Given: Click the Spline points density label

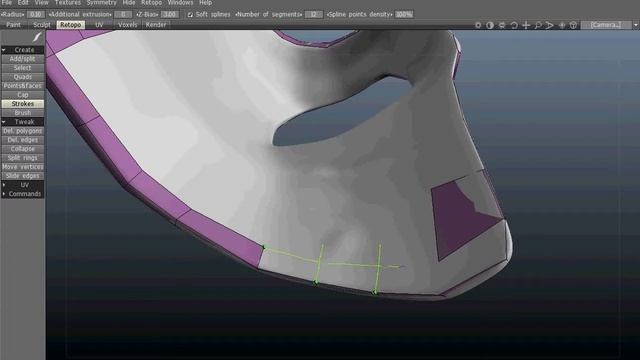Looking at the screenshot, I should (360, 14).
